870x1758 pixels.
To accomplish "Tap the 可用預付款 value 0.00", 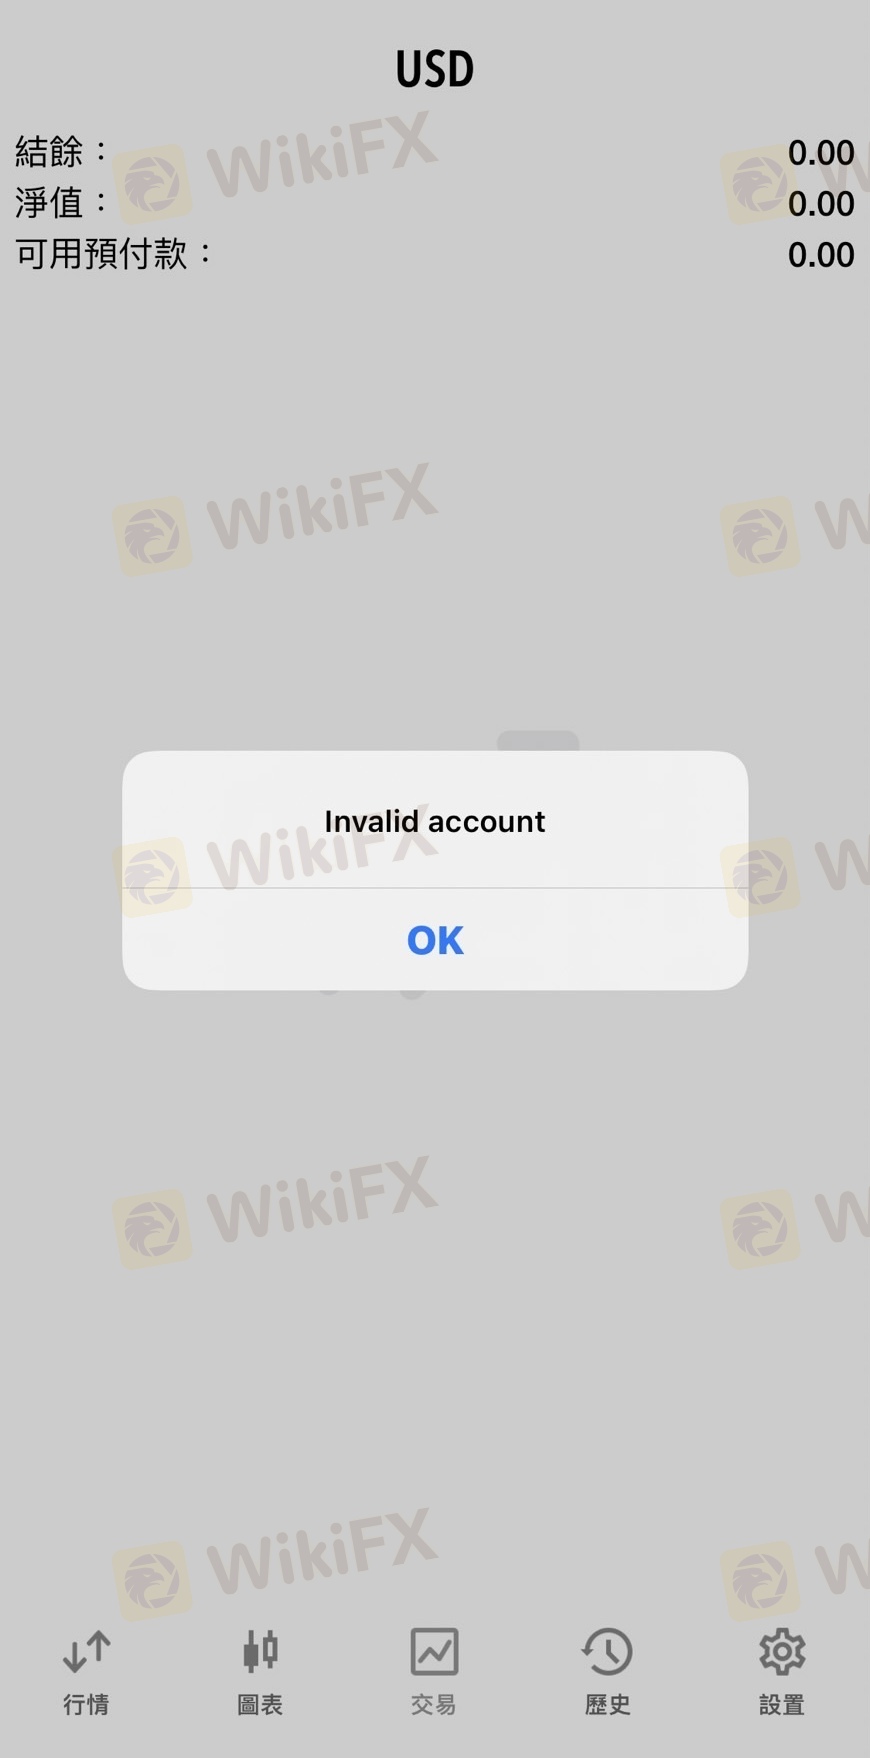I will pyautogui.click(x=821, y=254).
